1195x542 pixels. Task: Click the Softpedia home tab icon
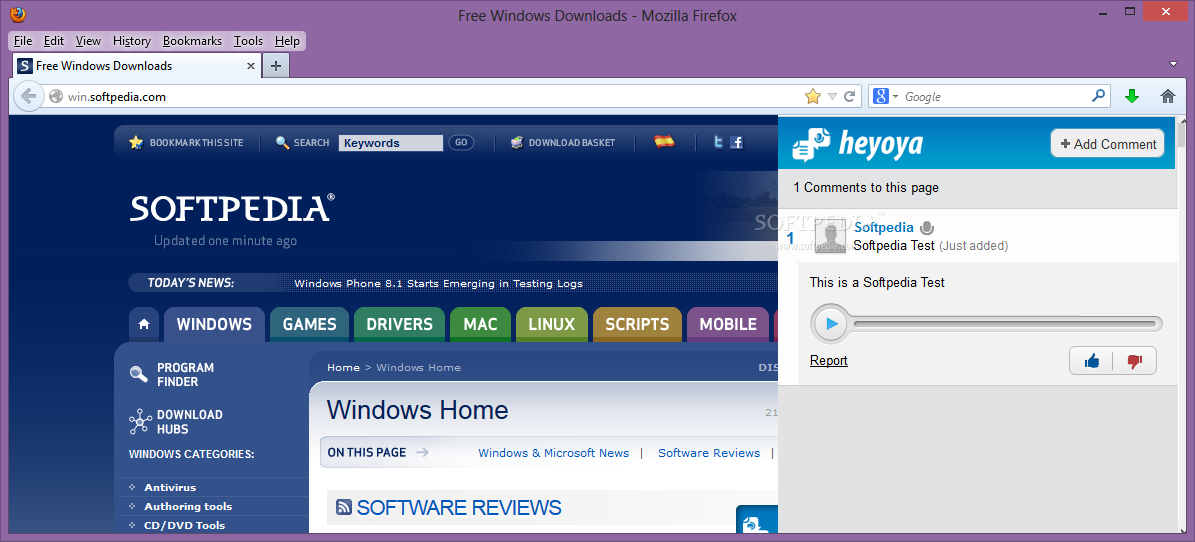(x=144, y=324)
